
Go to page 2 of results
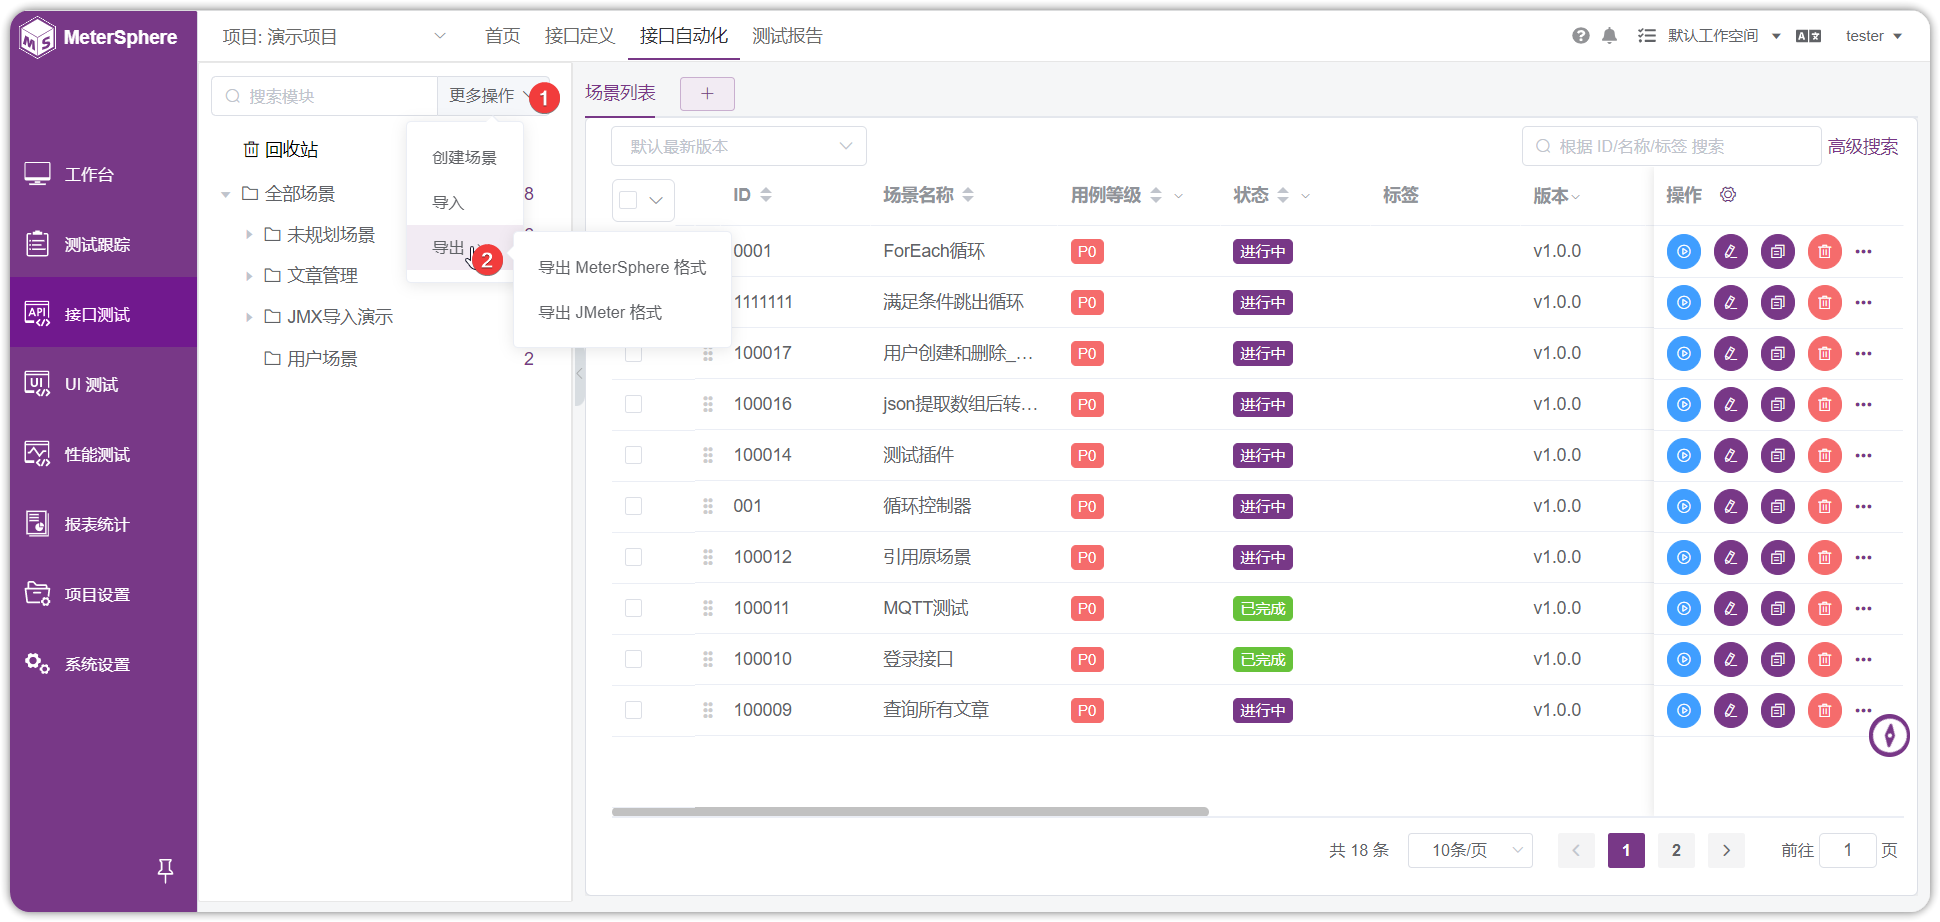coord(1676,850)
